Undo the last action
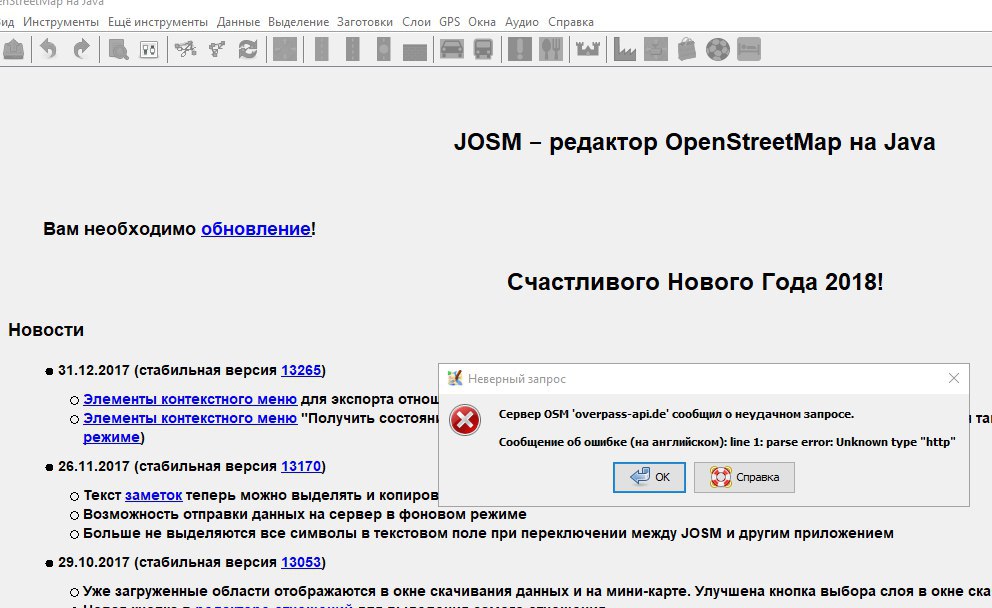The width and height of the screenshot is (992, 608). [49, 49]
